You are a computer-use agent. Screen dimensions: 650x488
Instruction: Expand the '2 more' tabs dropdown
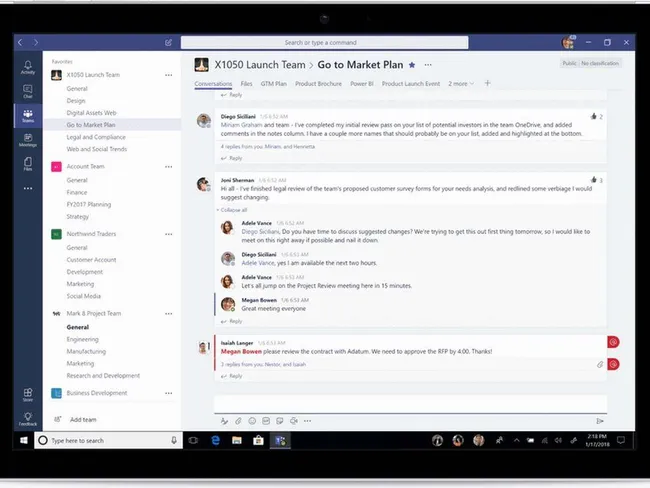[x=462, y=84]
